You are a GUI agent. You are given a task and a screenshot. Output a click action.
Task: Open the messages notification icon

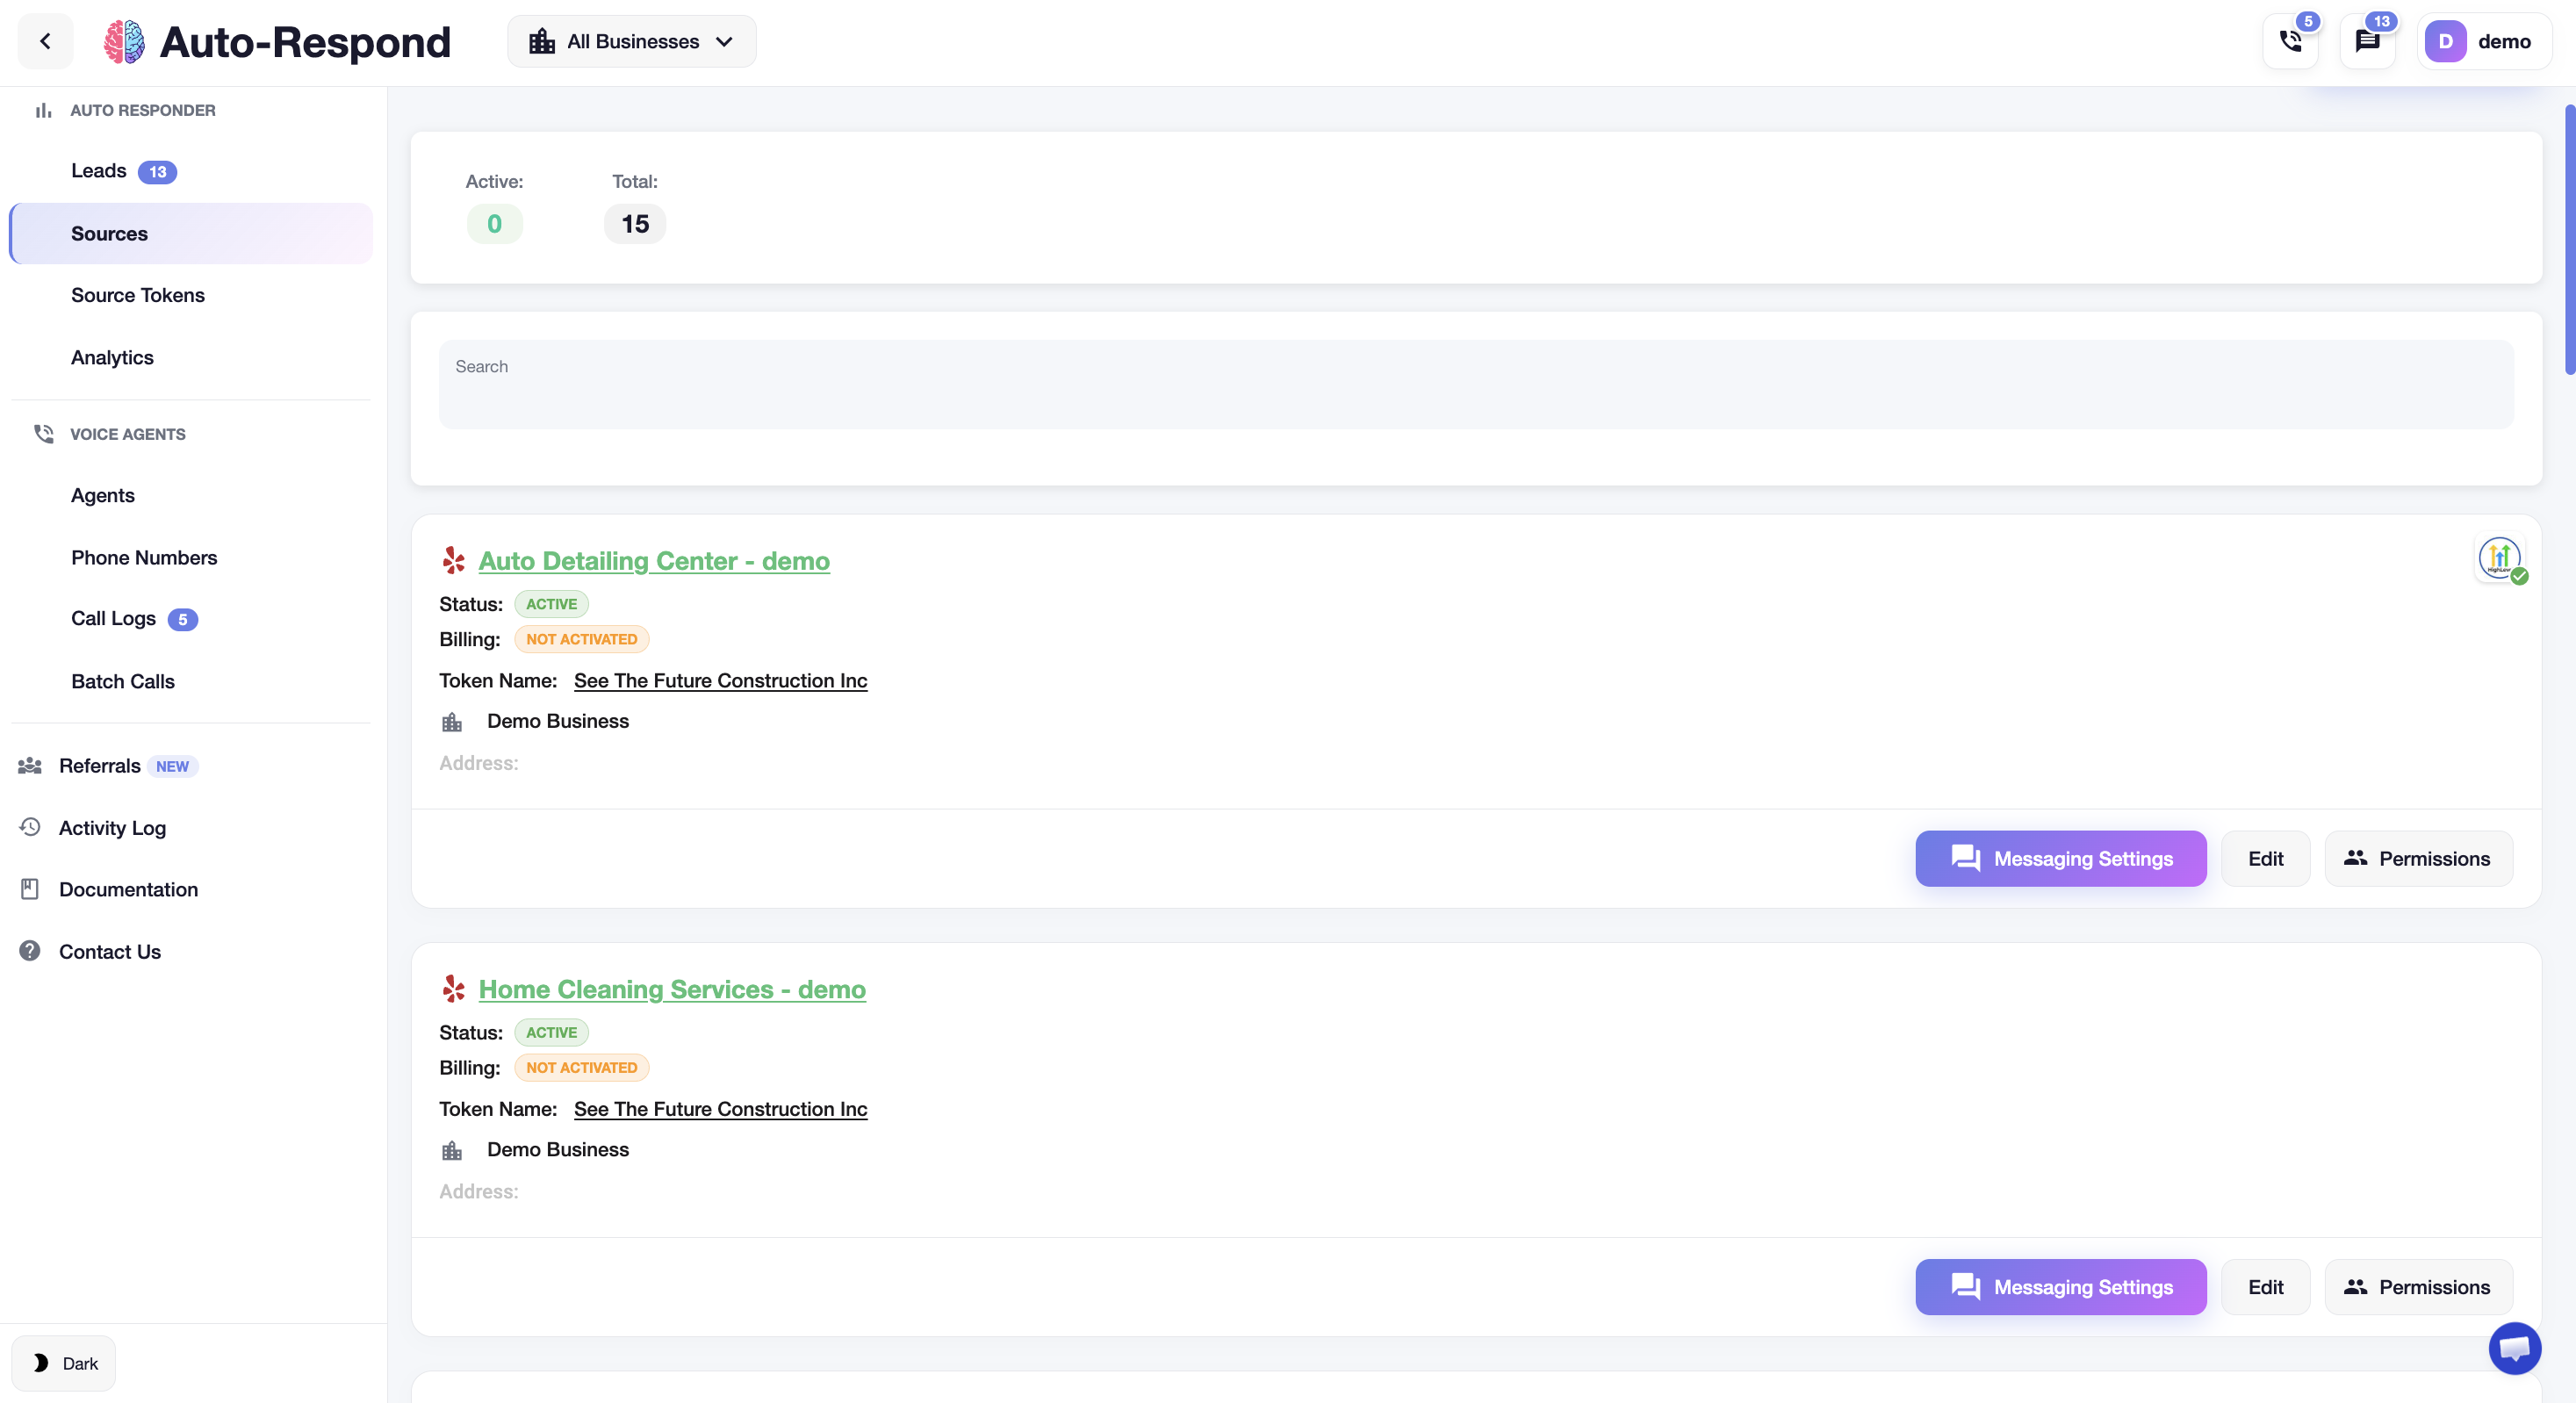pyautogui.click(x=2367, y=41)
